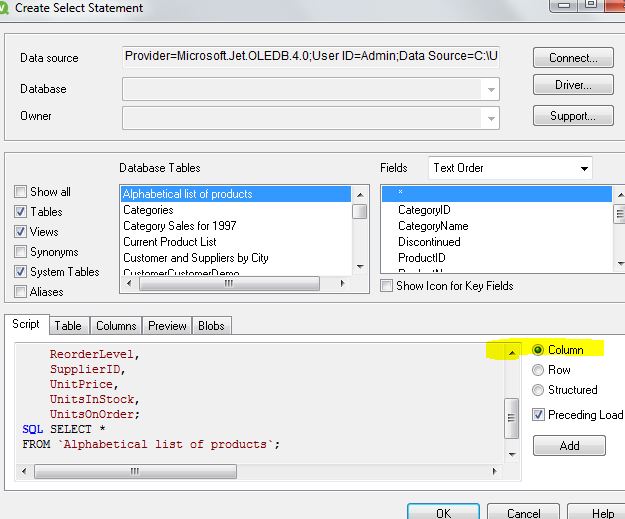Viewport: 625px width, 519px height.
Task: Click the Data source connection string field
Action: click(311, 57)
